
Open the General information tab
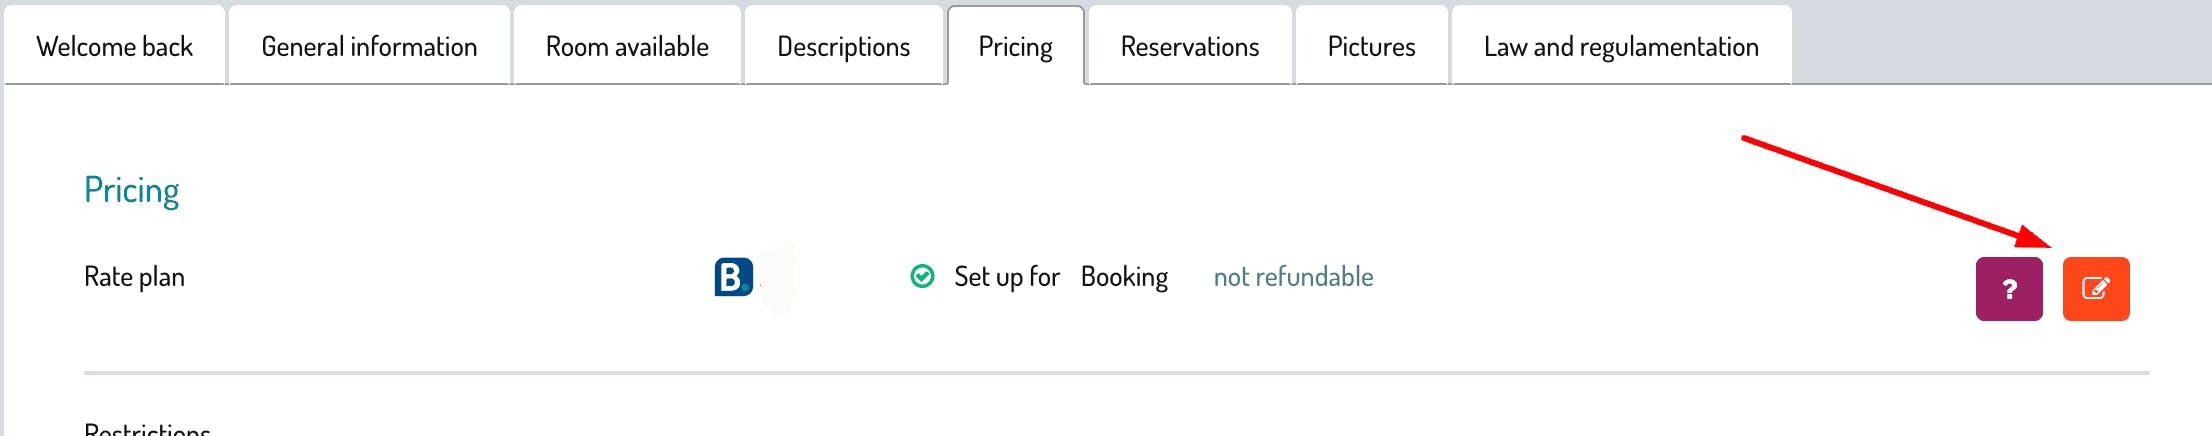point(369,46)
